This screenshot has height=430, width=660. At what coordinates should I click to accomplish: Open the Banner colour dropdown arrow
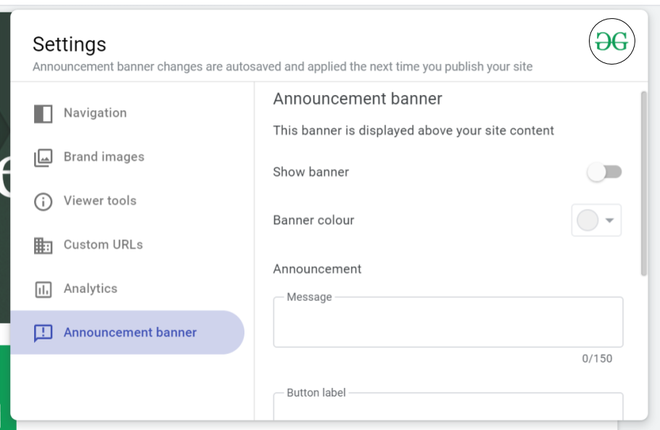pyautogui.click(x=610, y=221)
